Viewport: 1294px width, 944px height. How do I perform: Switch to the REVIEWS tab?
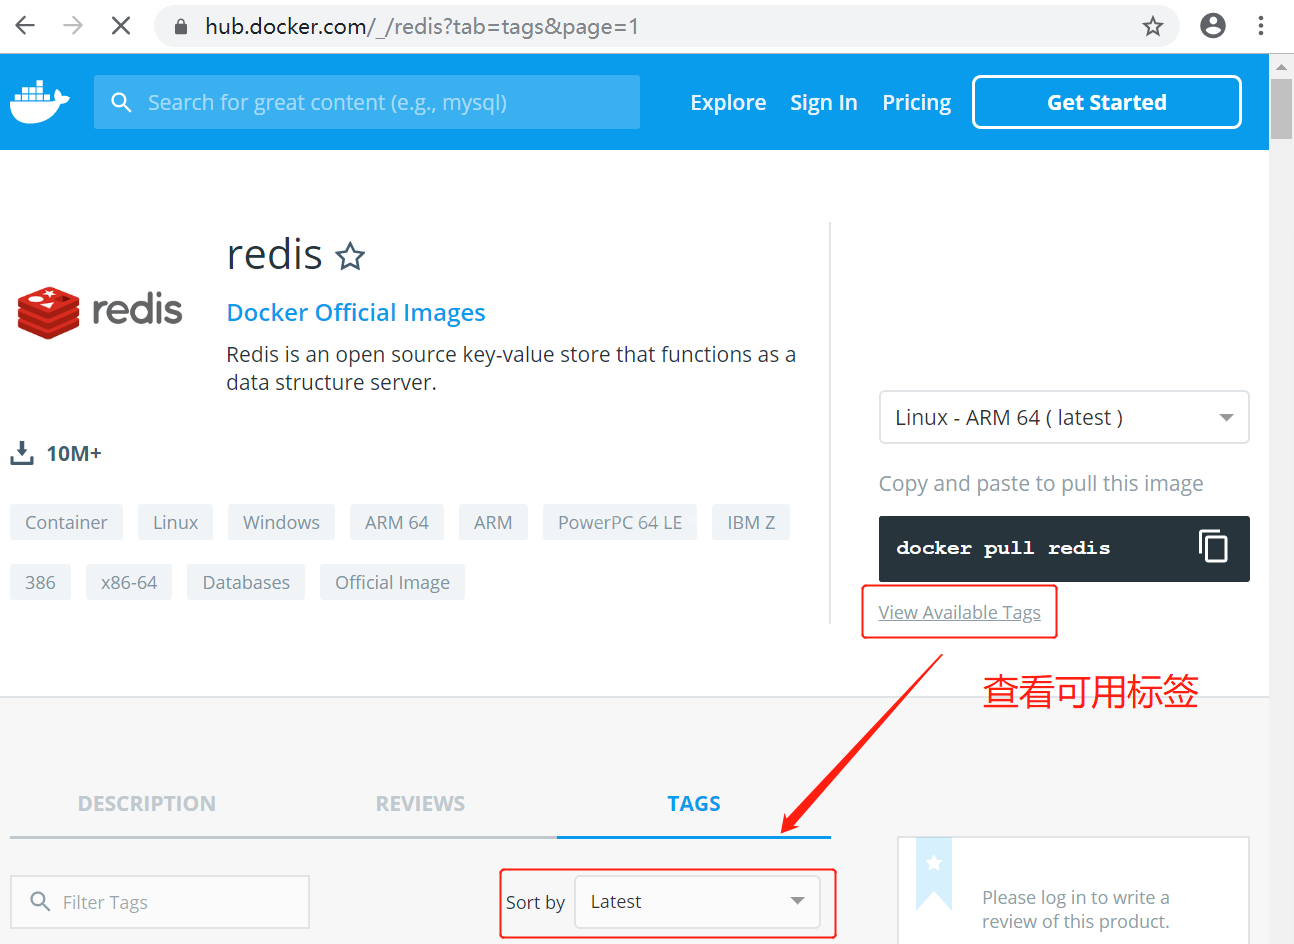click(x=420, y=804)
